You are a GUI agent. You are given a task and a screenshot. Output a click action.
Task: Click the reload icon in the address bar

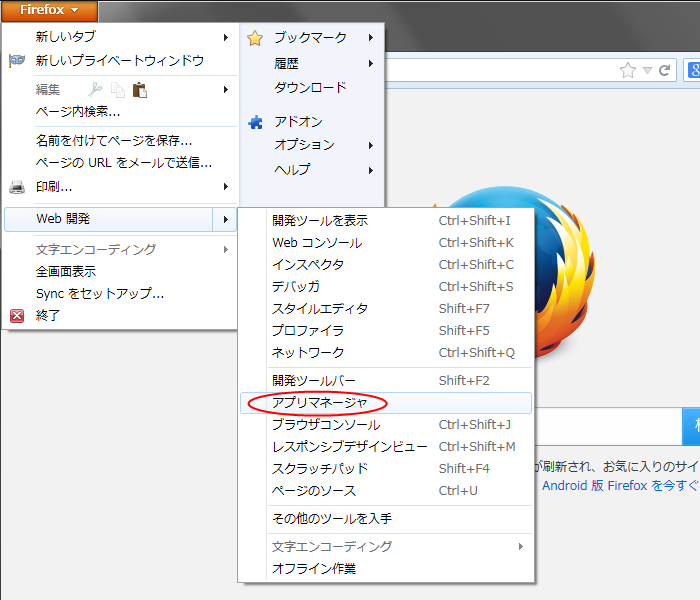point(664,70)
